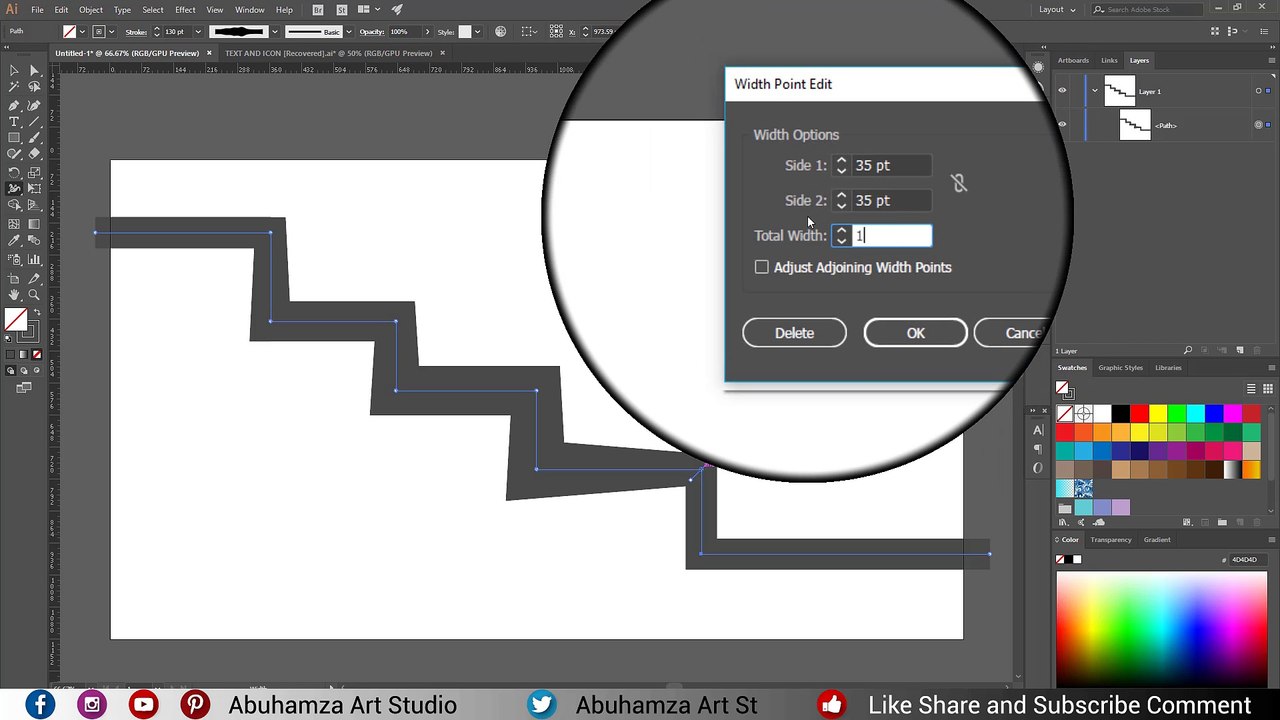Select the Rectangle tool

pos(14,138)
